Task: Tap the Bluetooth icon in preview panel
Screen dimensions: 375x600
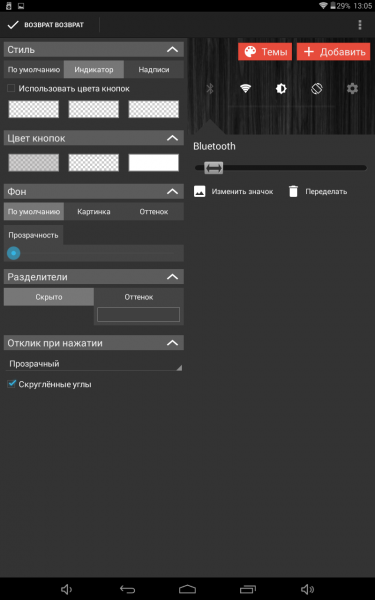Action: pyautogui.click(x=210, y=89)
